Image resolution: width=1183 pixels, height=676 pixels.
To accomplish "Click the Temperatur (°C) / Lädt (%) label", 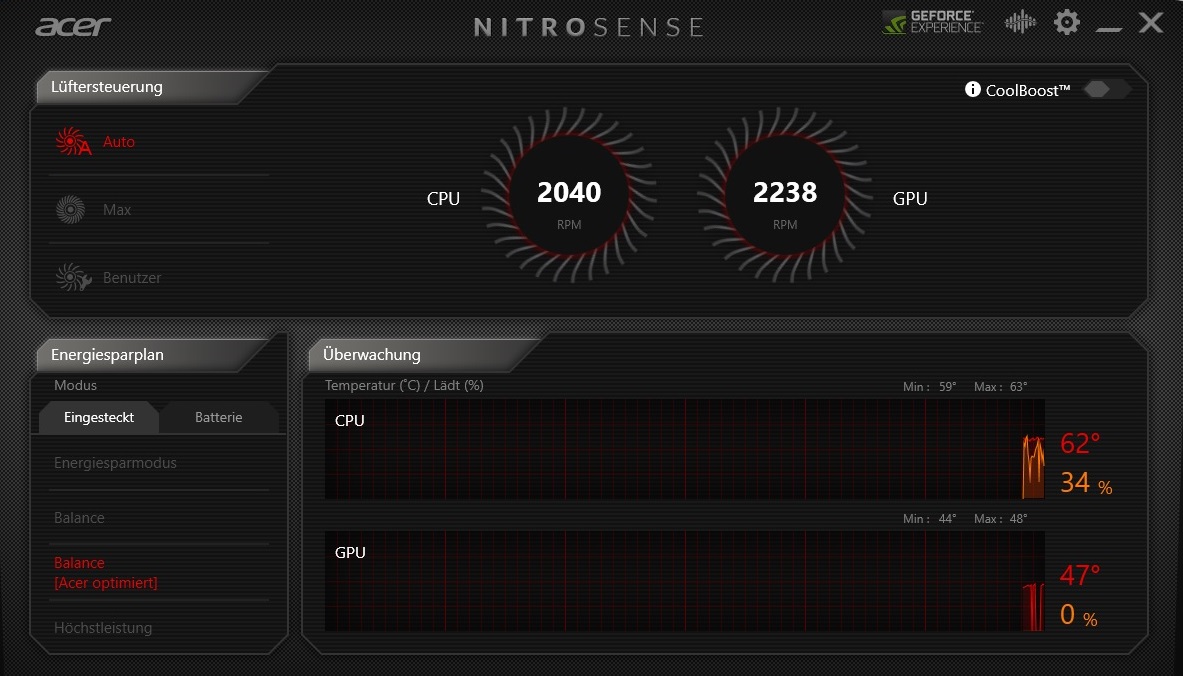I will [x=404, y=386].
